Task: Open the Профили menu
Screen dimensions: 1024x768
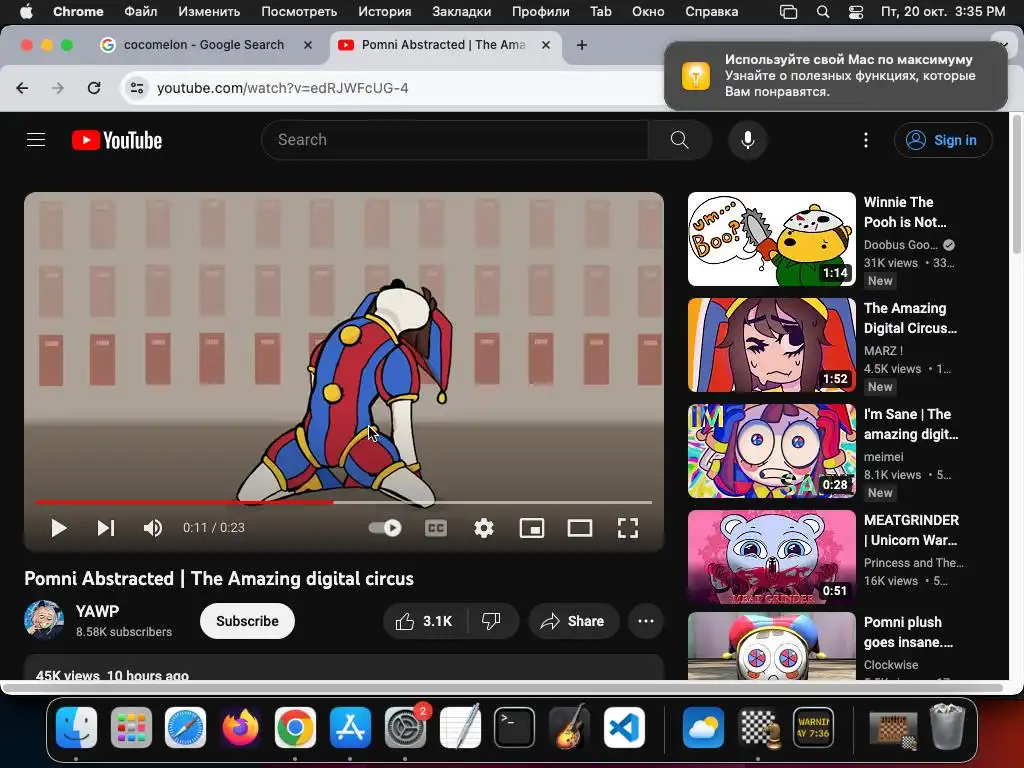Action: [x=540, y=11]
